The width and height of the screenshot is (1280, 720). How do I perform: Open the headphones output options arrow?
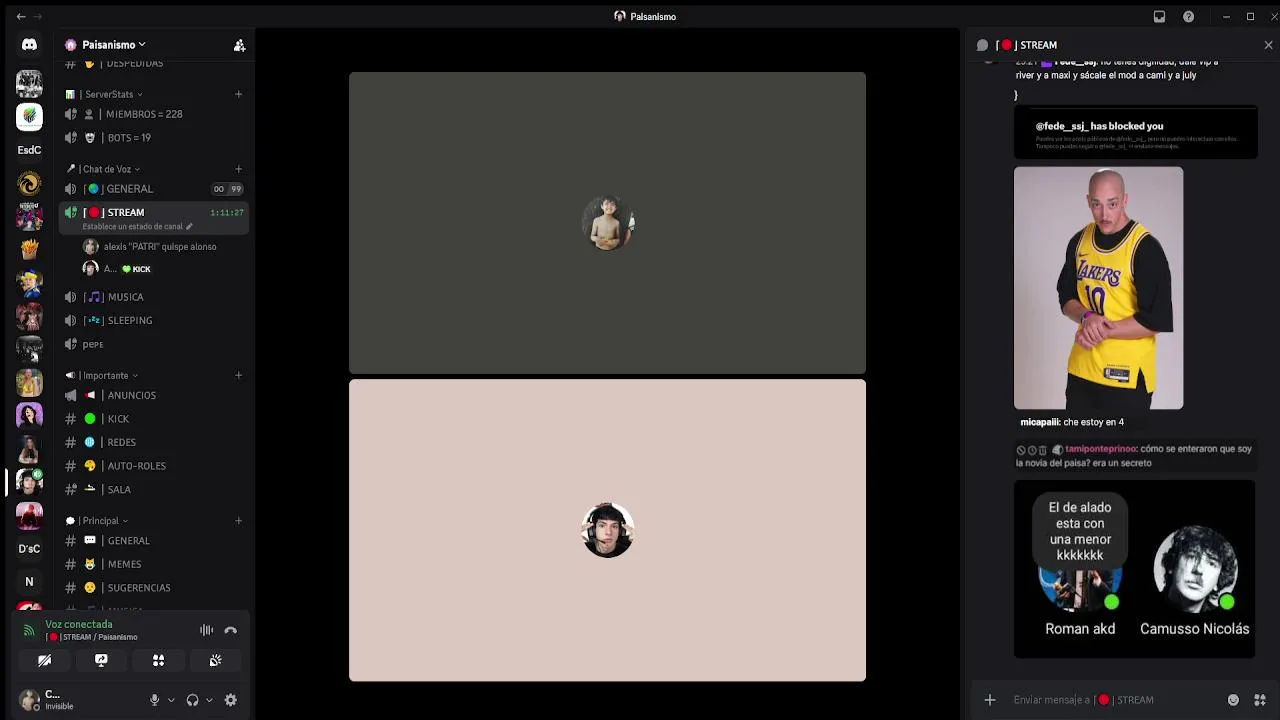209,700
